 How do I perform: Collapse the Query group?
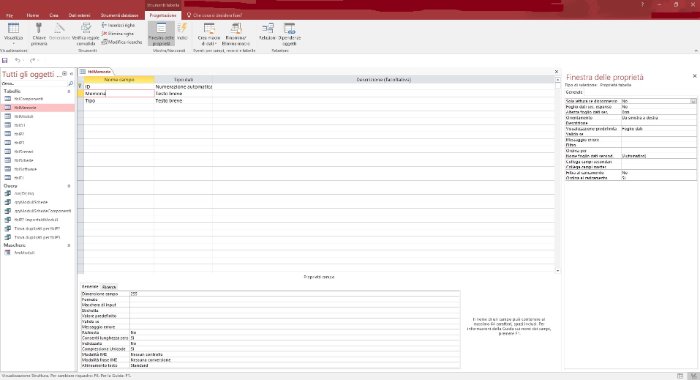coord(69,186)
